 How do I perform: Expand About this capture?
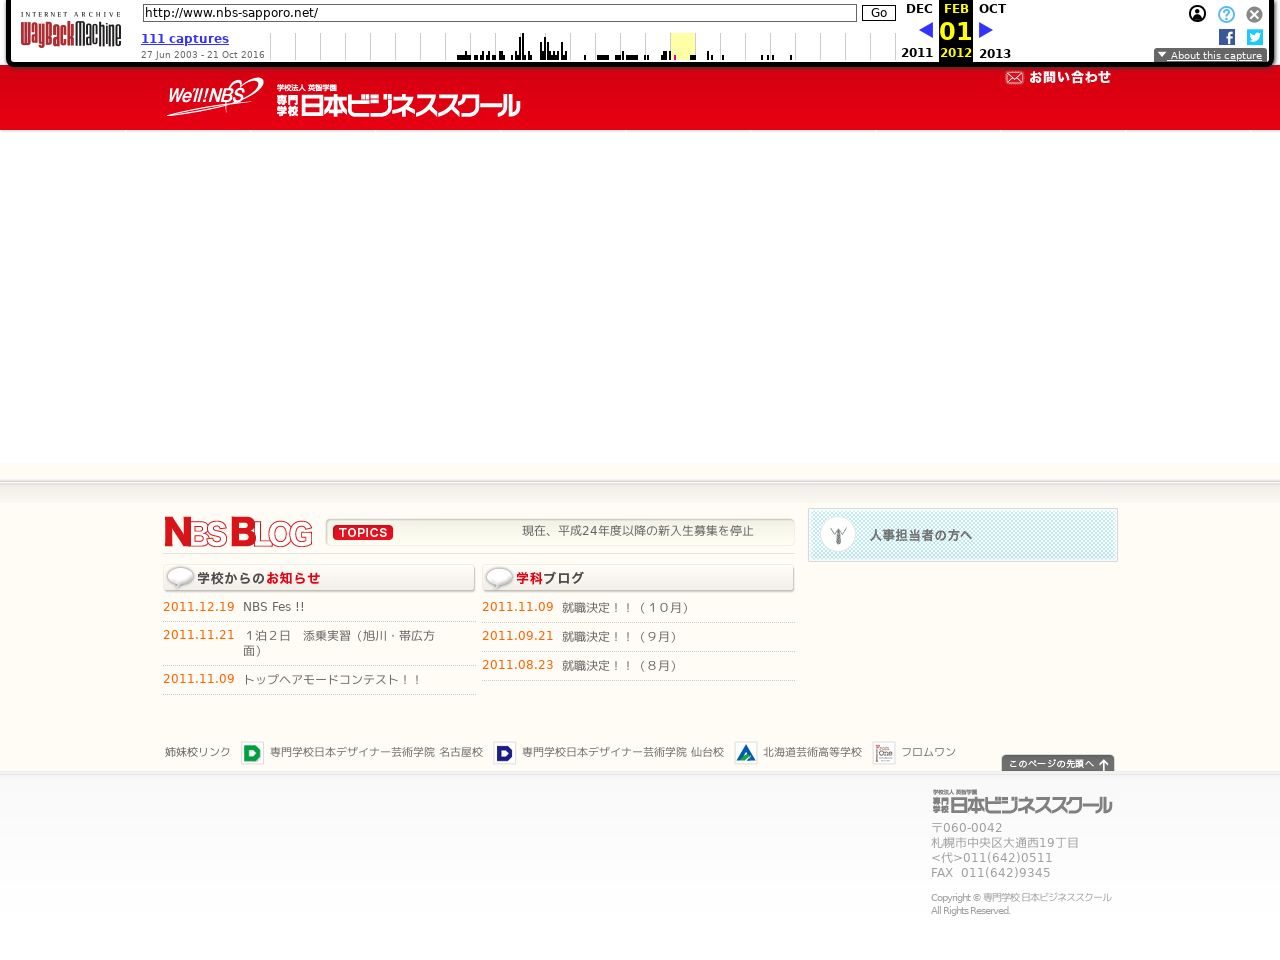pos(1210,55)
